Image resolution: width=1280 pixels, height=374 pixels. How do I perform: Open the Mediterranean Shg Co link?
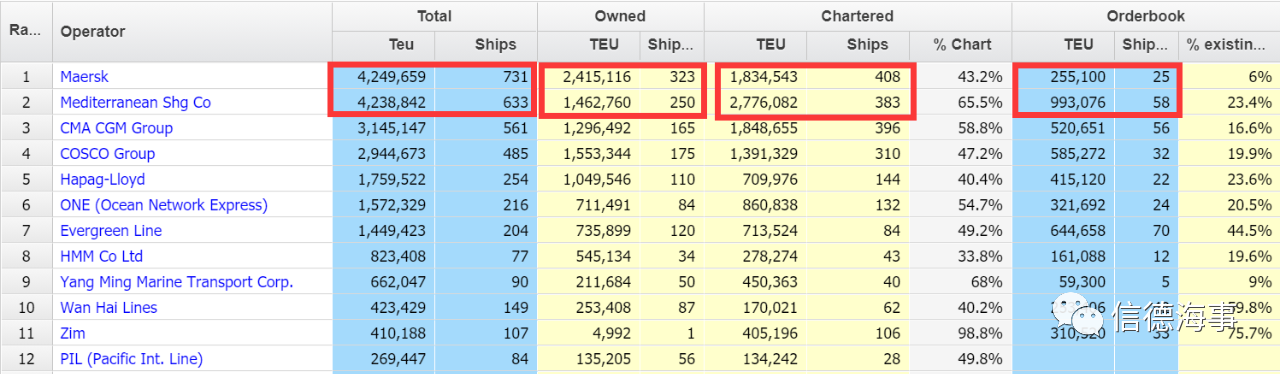[x=135, y=102]
